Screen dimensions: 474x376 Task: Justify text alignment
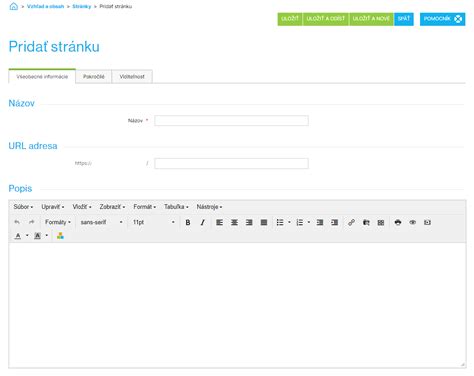pos(264,222)
